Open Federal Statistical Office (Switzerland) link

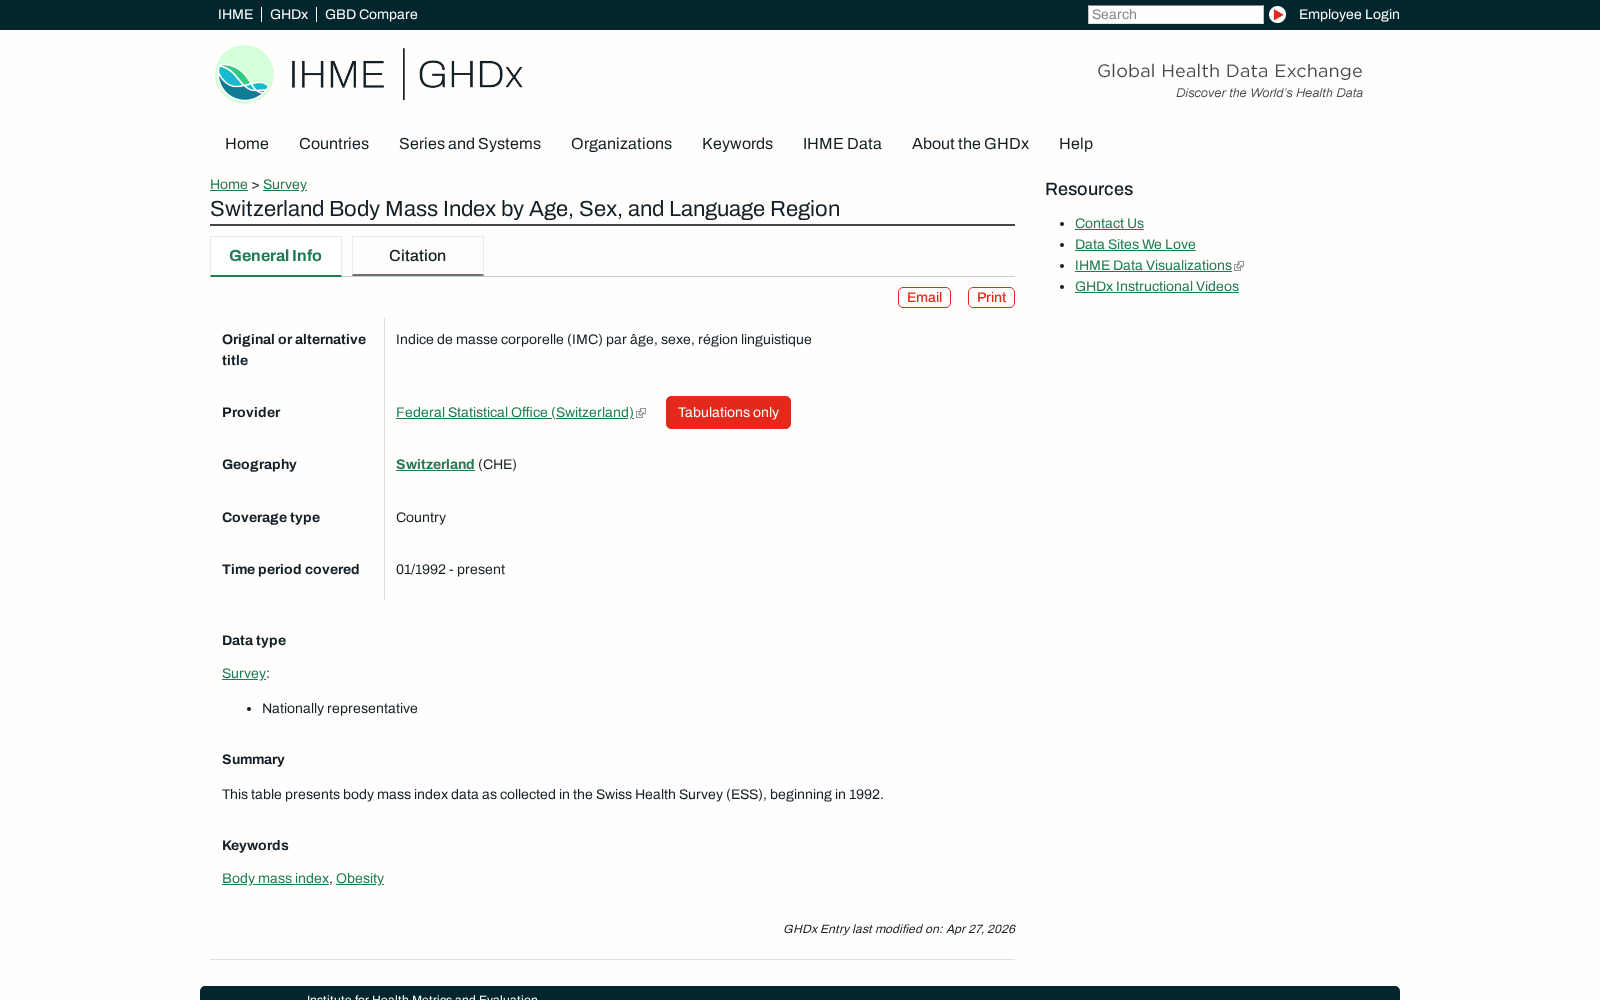515,412
